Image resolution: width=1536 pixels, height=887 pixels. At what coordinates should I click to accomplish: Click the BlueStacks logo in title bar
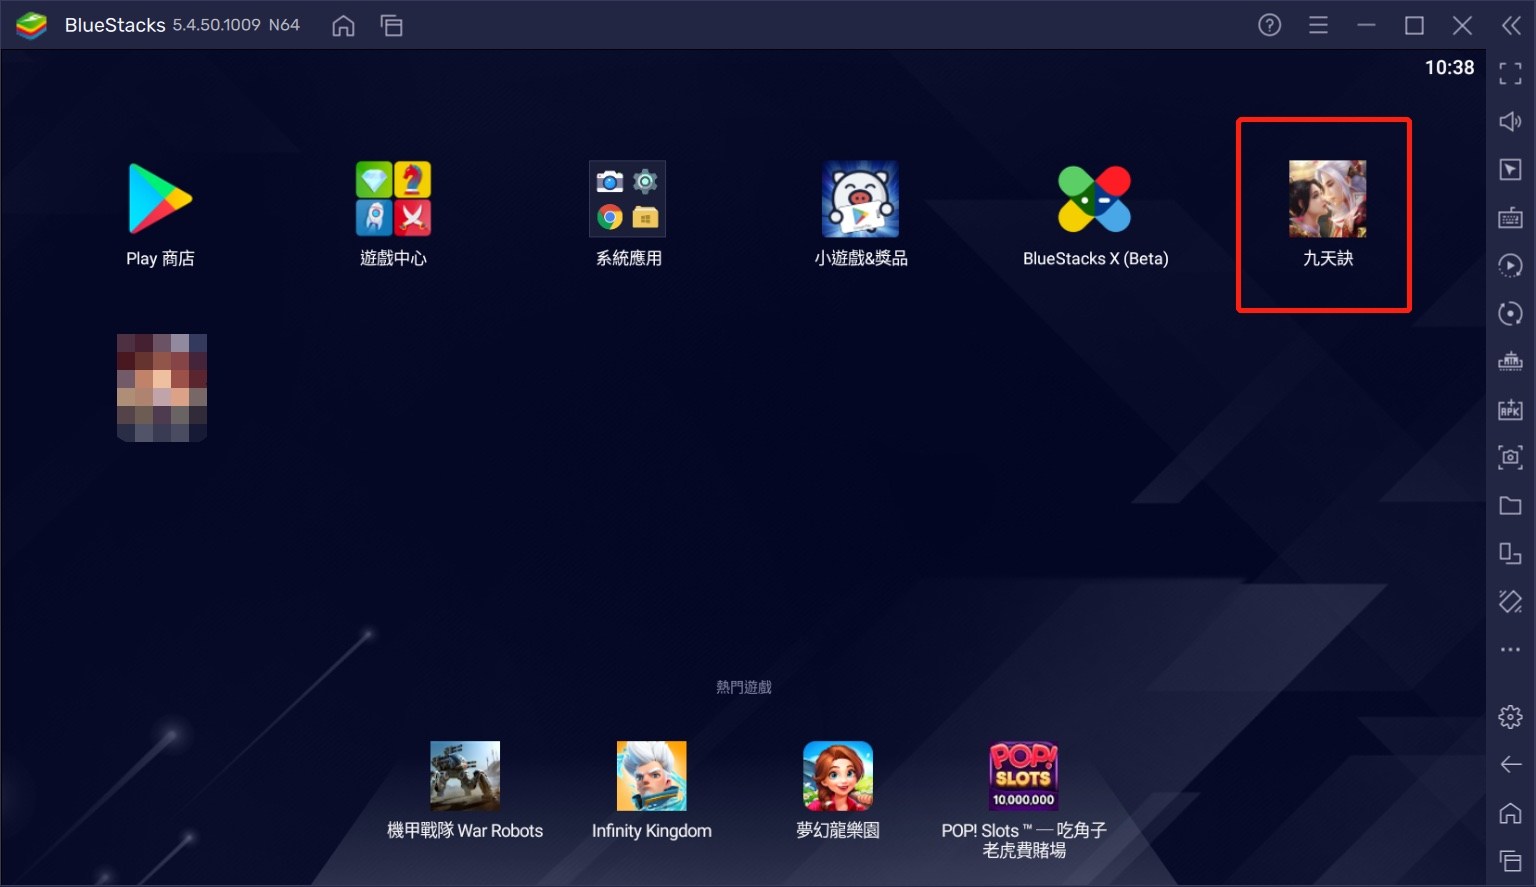[32, 25]
